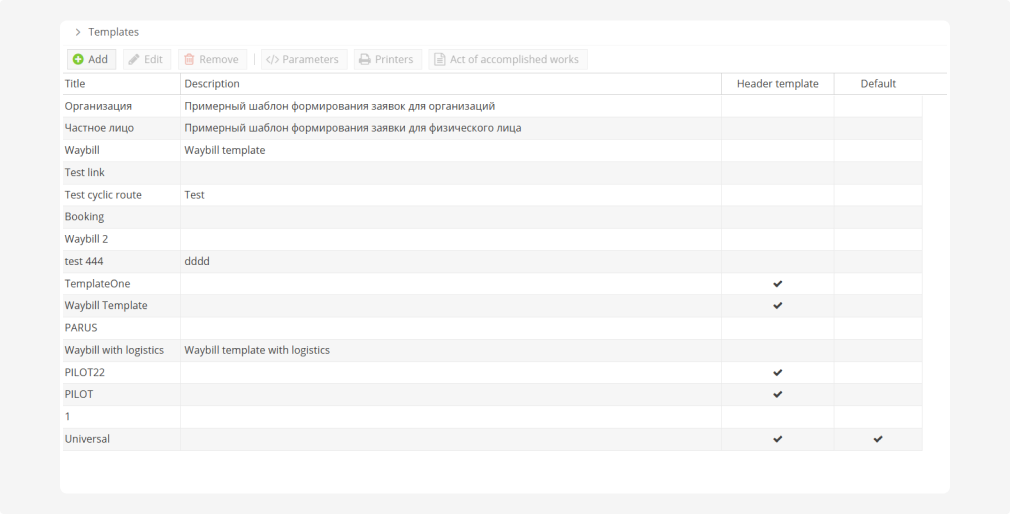Select the PARUS template row
This screenshot has width=1010, height=514.
point(81,328)
